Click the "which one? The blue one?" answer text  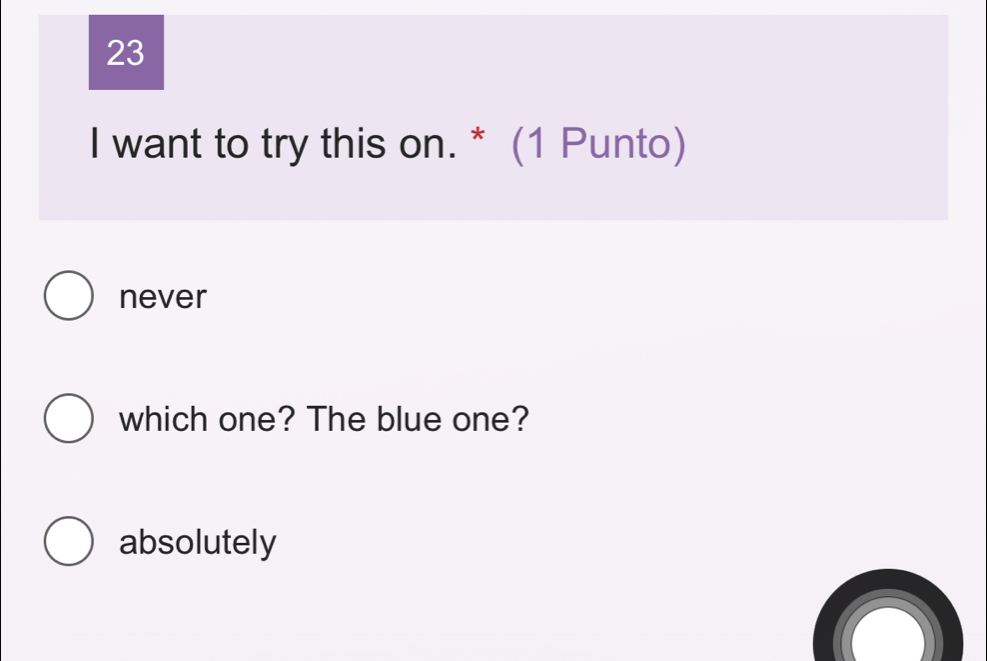tap(323, 419)
